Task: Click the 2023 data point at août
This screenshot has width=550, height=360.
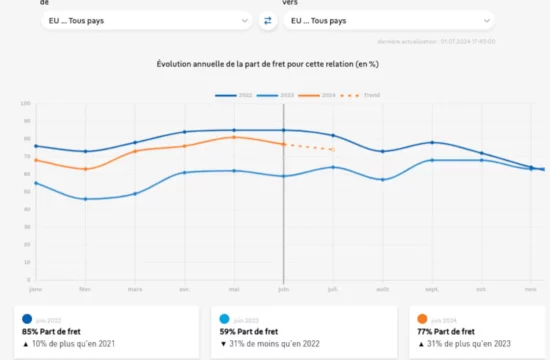Action: (383, 180)
